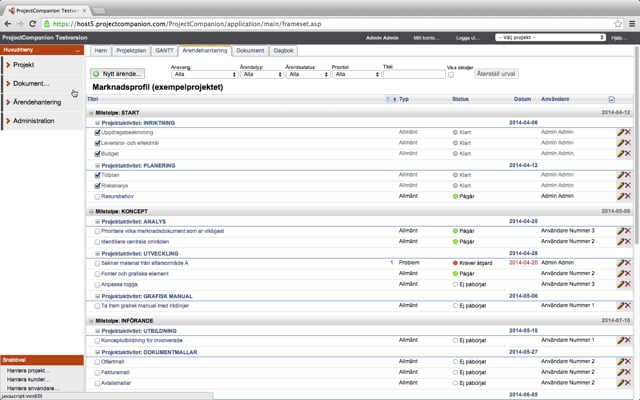
Task: Toggle the Riskanalys checkbox
Action: (x=97, y=186)
